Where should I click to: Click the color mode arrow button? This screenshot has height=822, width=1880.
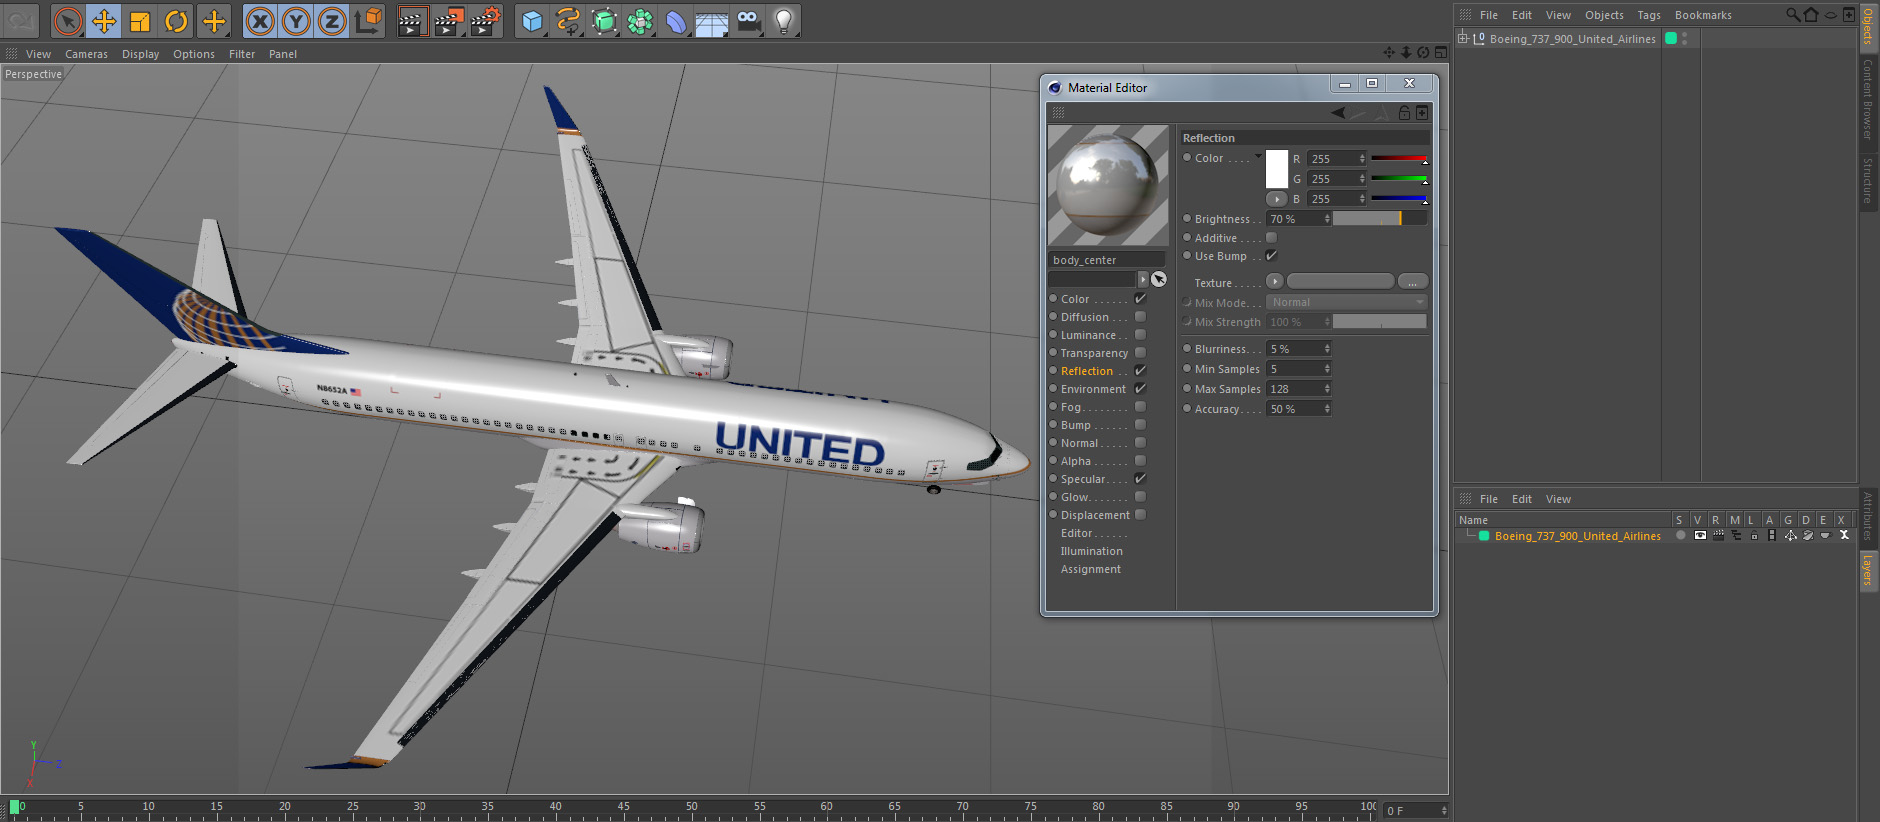pos(1277,199)
